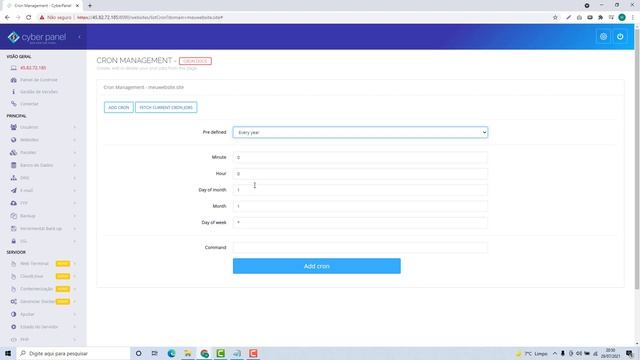
Task: Click the SSL padlock icon
Action: pyautogui.click(x=13, y=241)
